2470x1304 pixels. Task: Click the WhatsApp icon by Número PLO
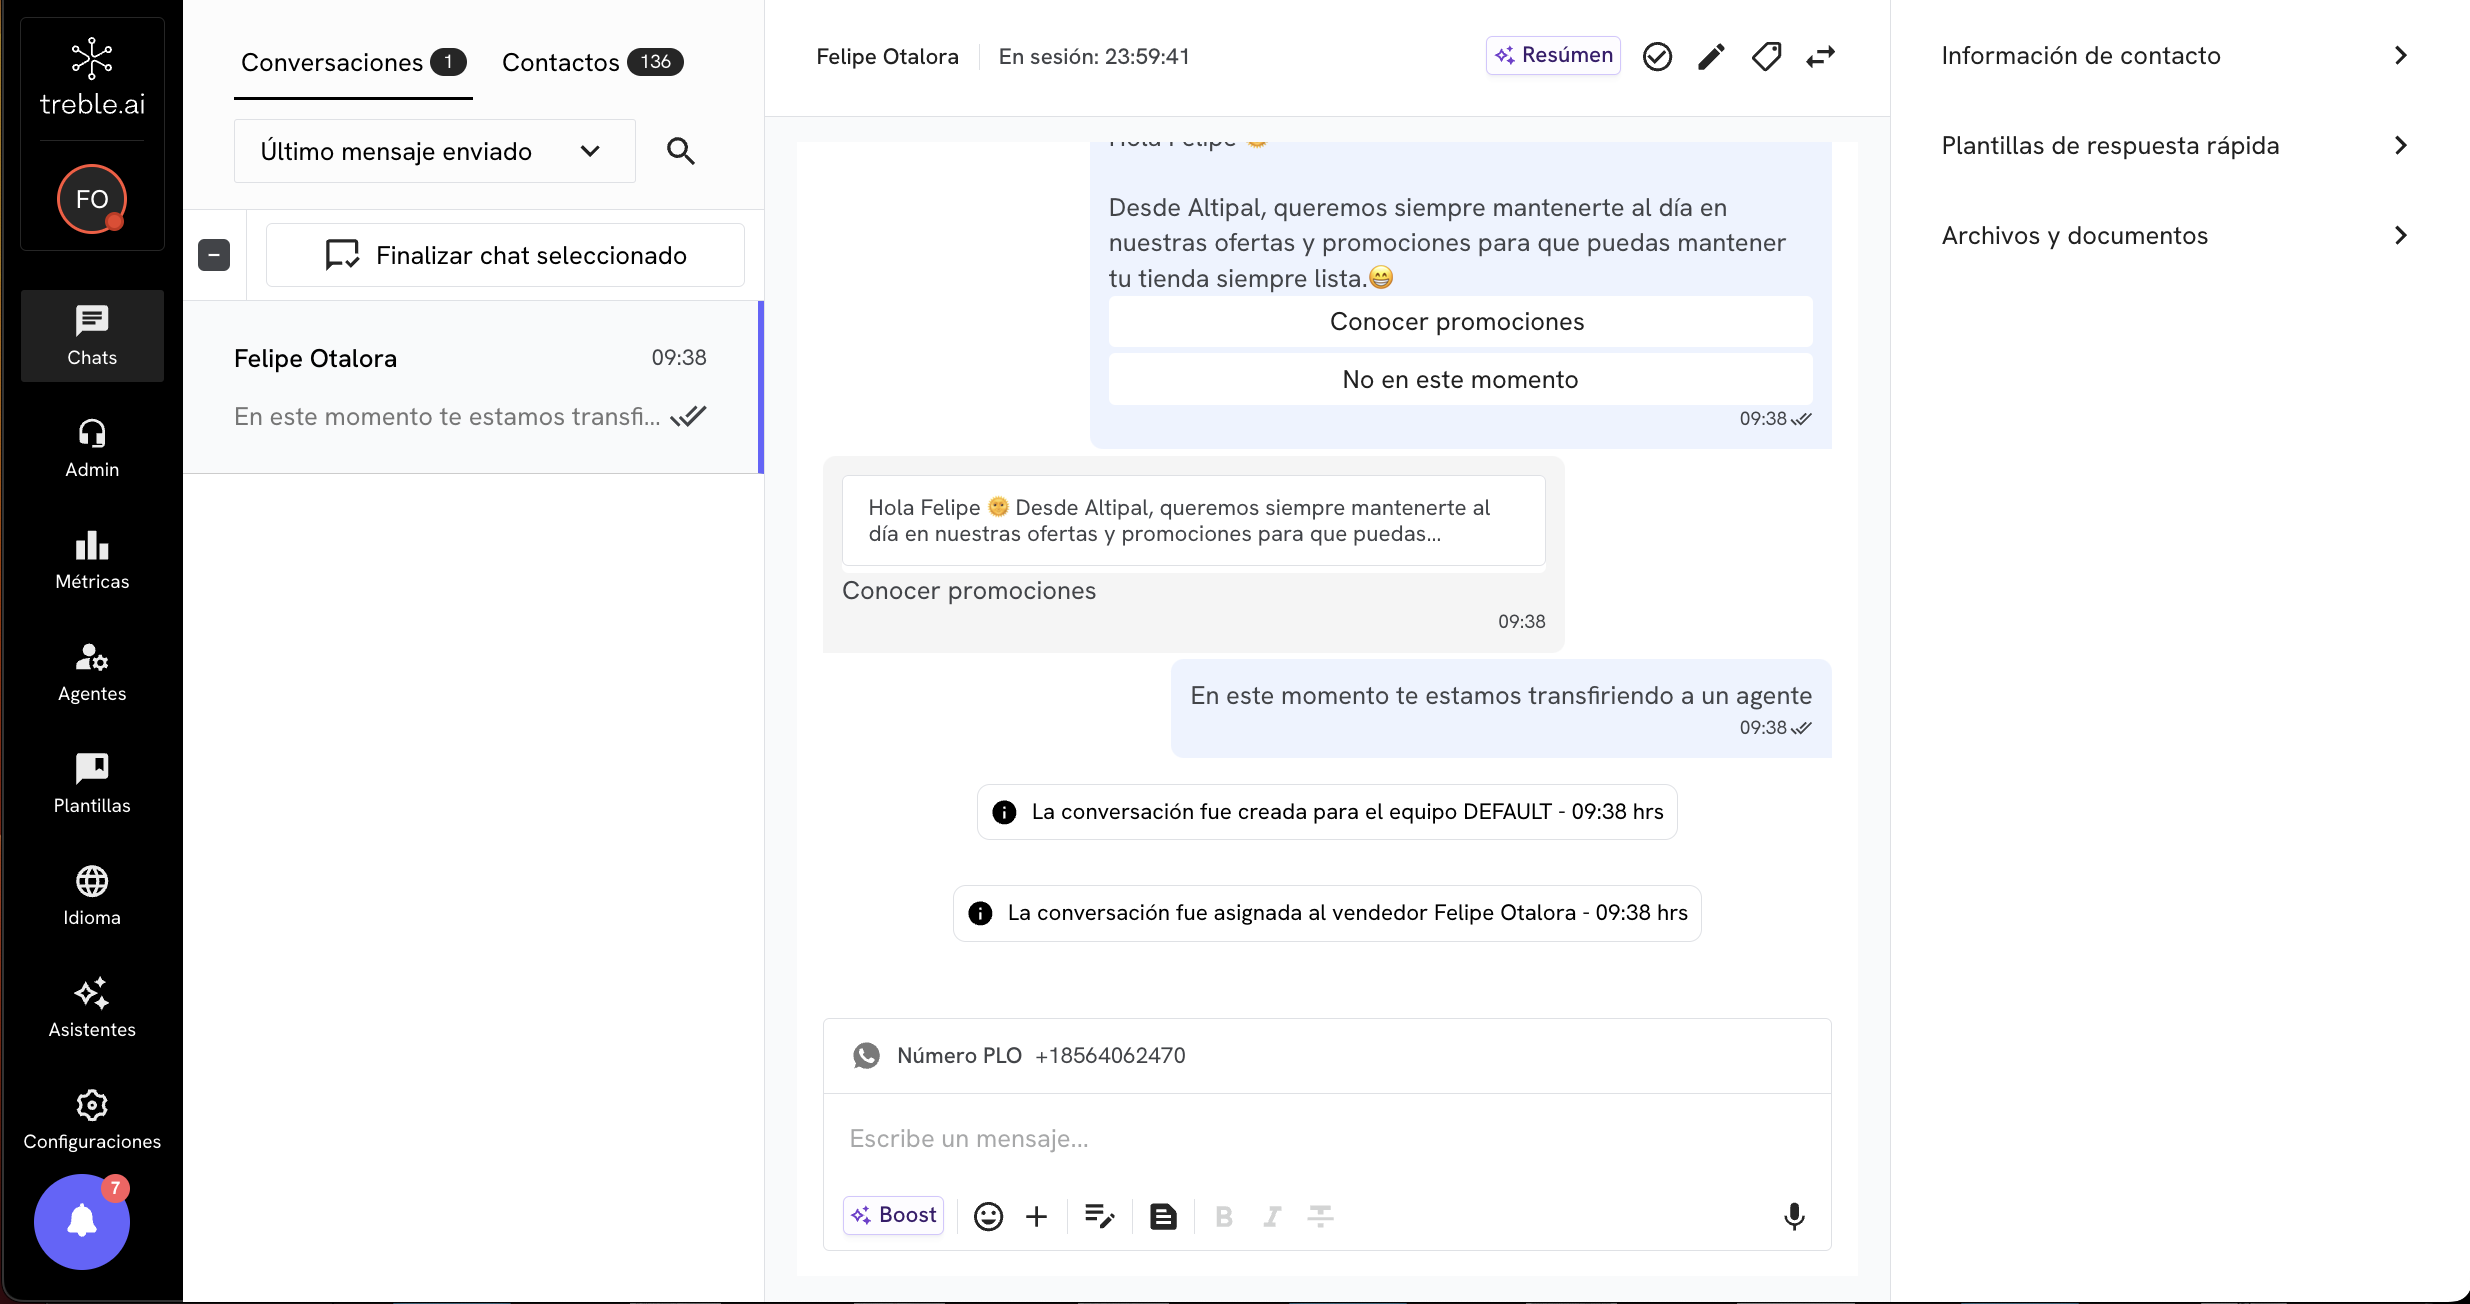pos(866,1056)
